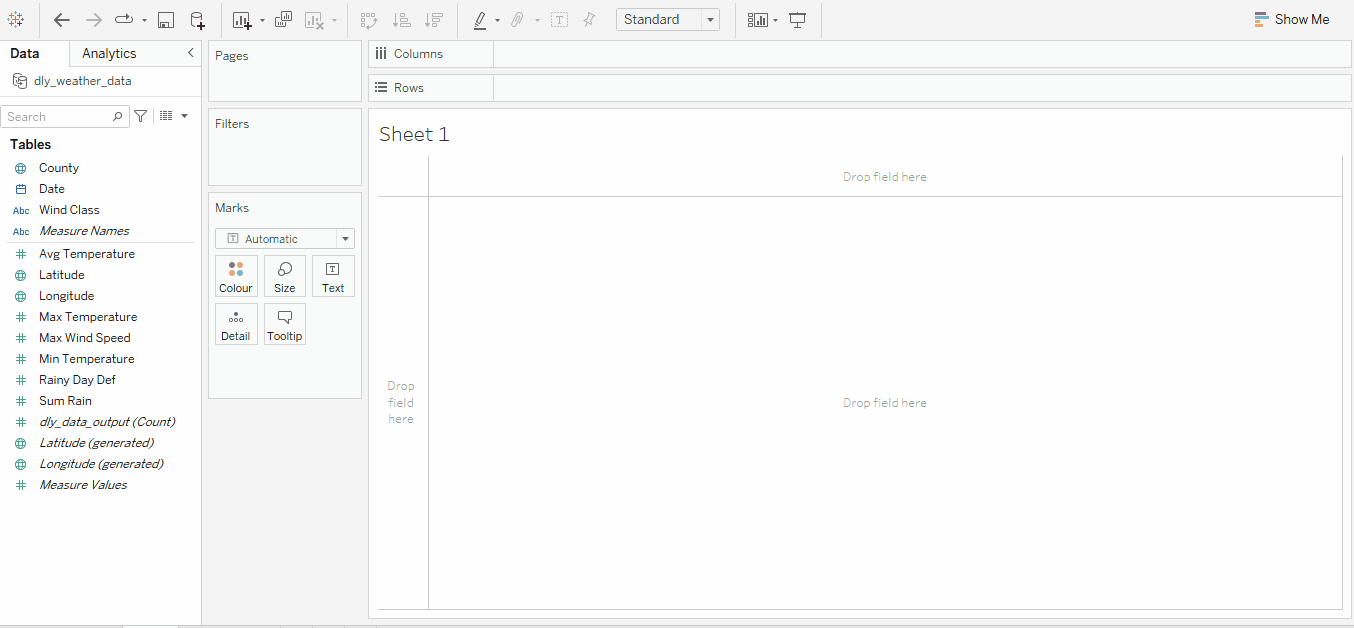This screenshot has height=628, width=1354.
Task: Click inside the fields Search box
Action: (55, 116)
